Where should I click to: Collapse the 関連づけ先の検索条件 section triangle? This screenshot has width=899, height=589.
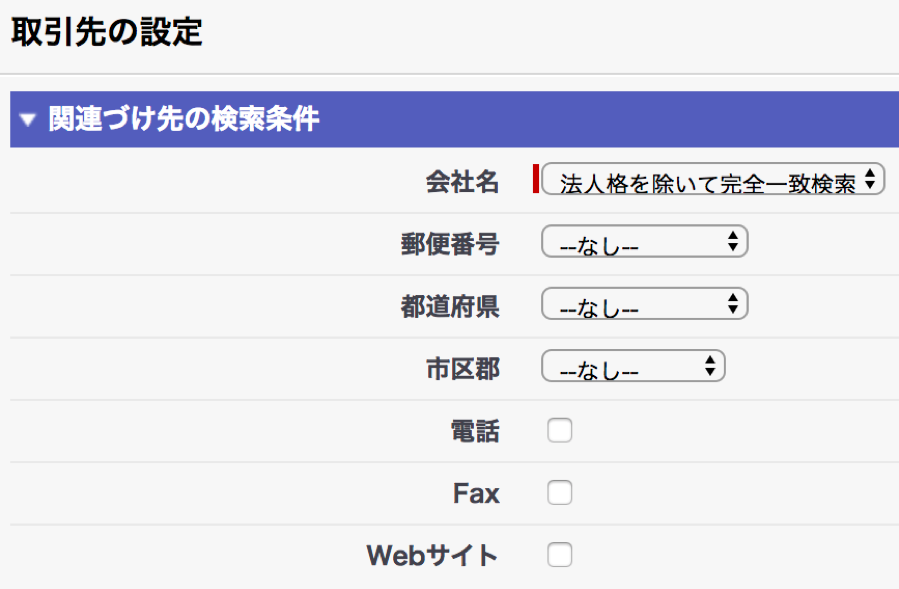click(x=28, y=121)
